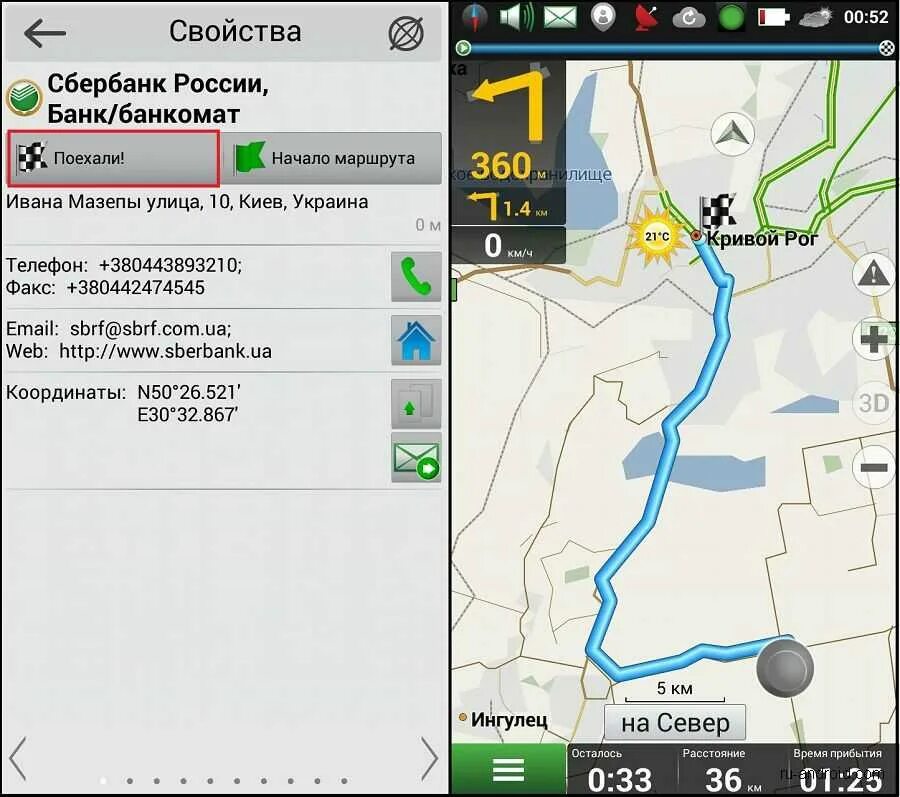Viewport: 900px width, 797px height.
Task: Toggle the green traffic indicator circle
Action: [x=731, y=18]
